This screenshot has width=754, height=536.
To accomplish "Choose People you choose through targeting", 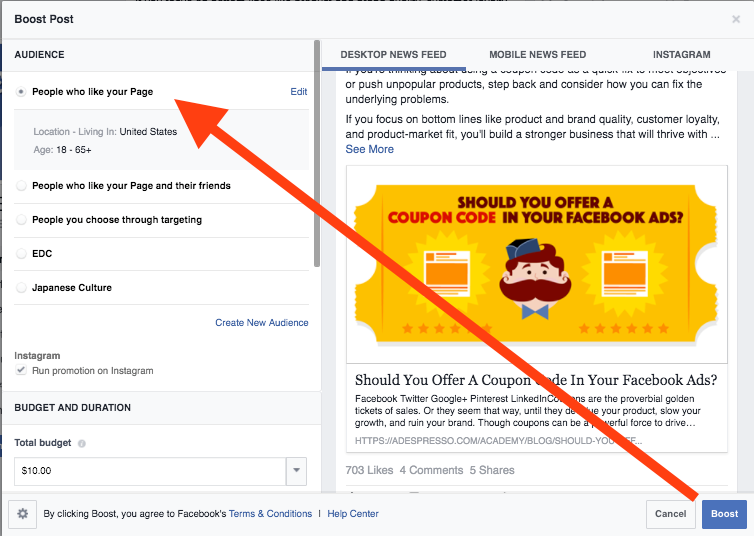I will [x=21, y=220].
